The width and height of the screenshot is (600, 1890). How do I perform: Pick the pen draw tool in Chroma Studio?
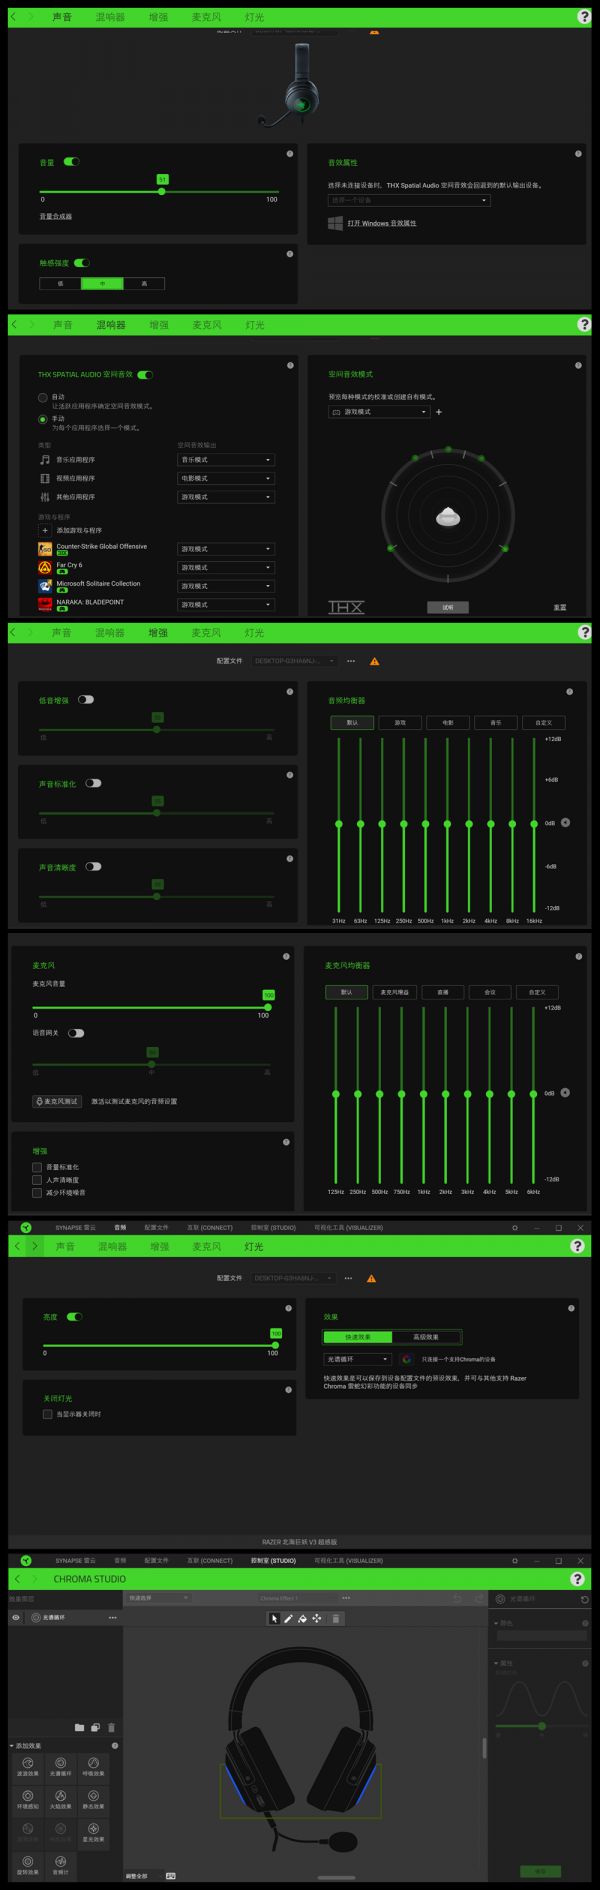click(288, 1618)
